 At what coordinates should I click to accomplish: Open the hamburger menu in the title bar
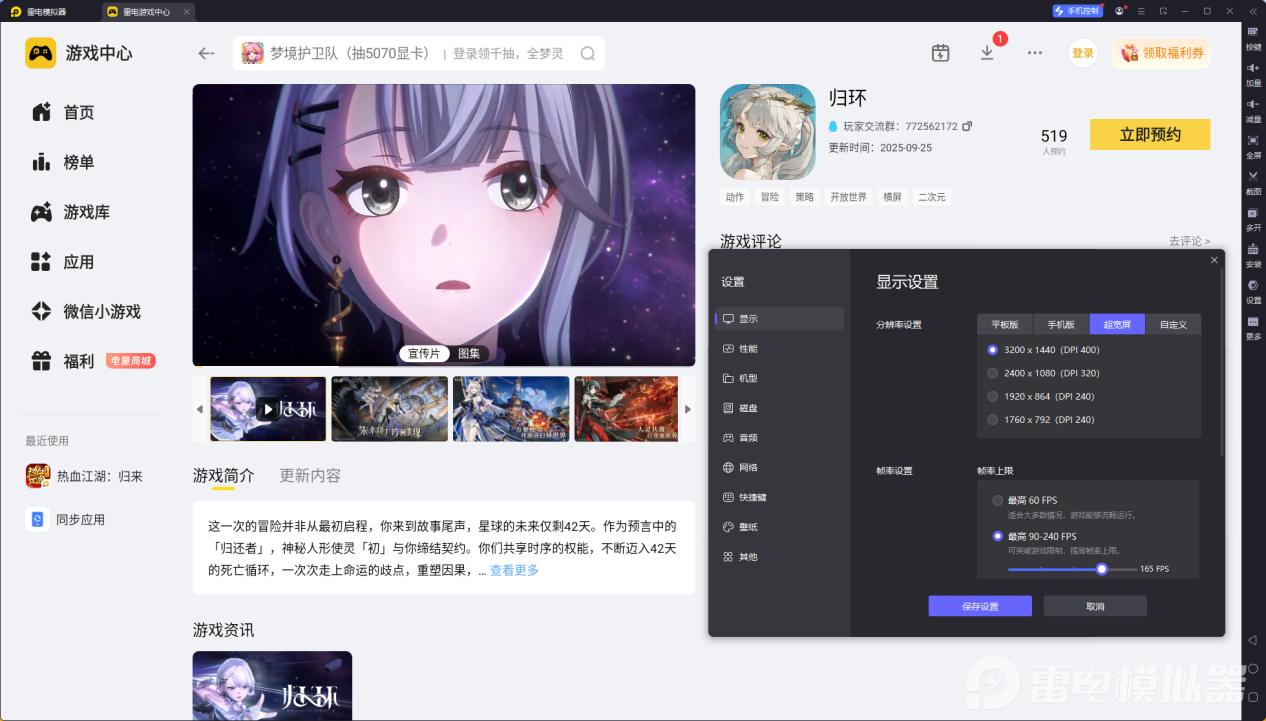[x=1142, y=11]
